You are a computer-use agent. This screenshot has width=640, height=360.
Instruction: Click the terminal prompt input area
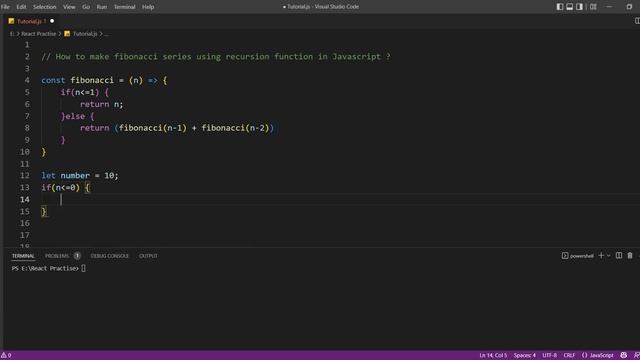(84, 268)
